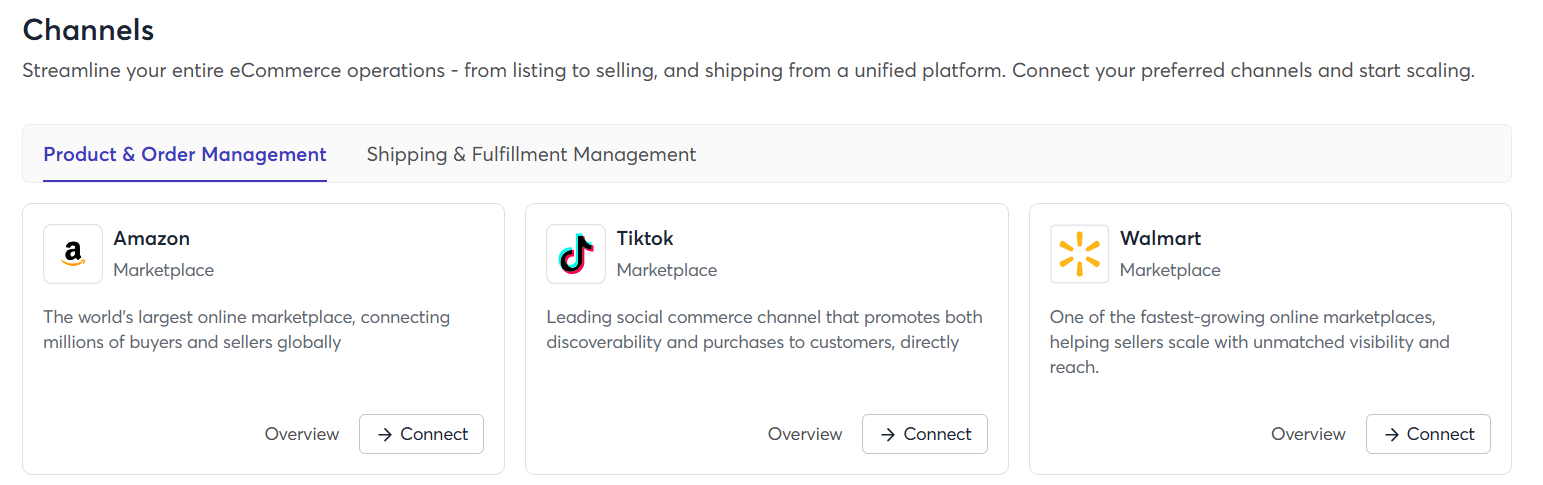This screenshot has height=485, width=1543.
Task: Click the Walmart card title
Action: coord(1160,238)
